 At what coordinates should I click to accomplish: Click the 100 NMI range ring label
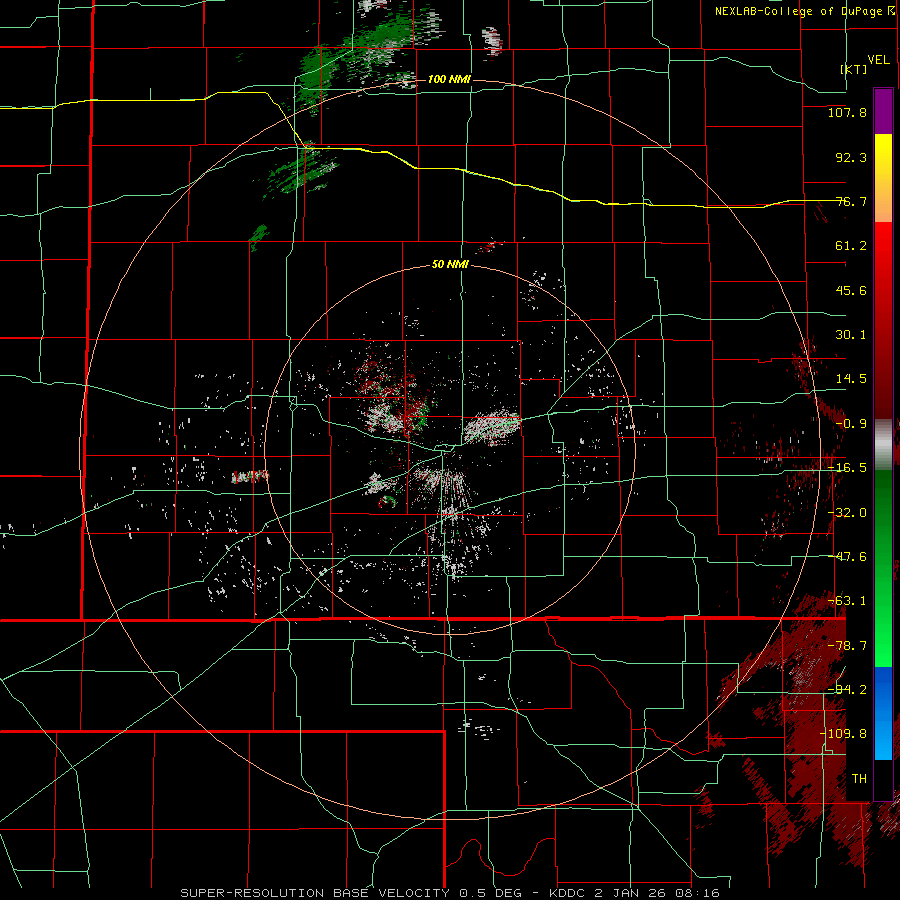449,79
